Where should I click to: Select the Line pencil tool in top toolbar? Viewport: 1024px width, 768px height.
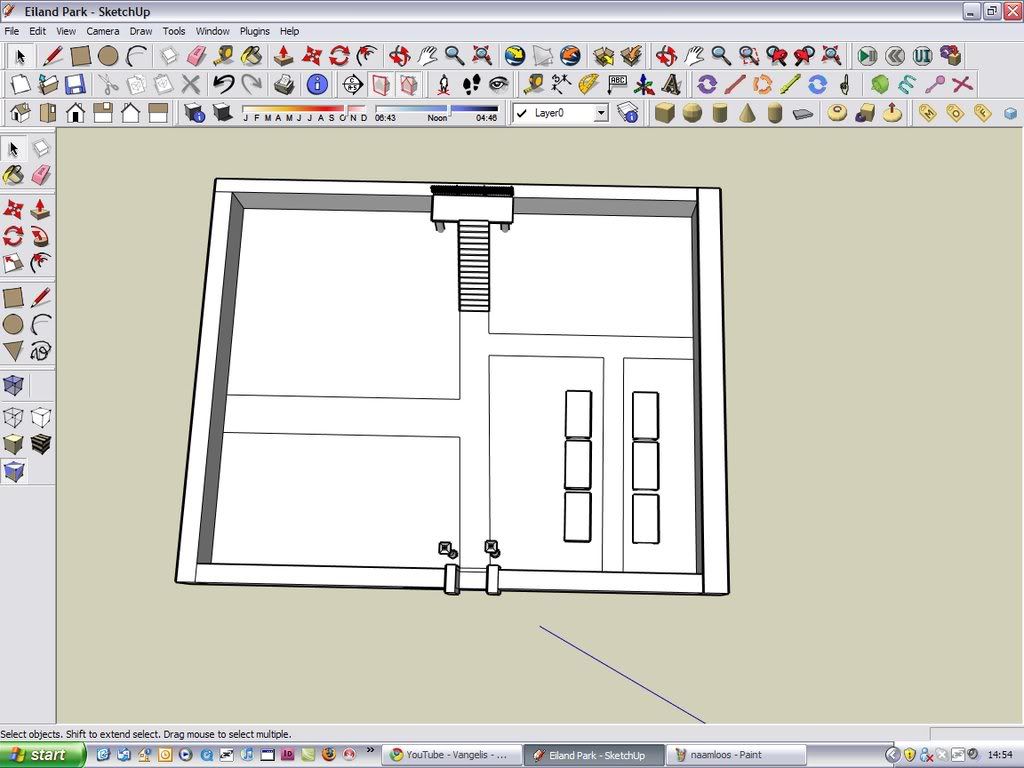(53, 56)
